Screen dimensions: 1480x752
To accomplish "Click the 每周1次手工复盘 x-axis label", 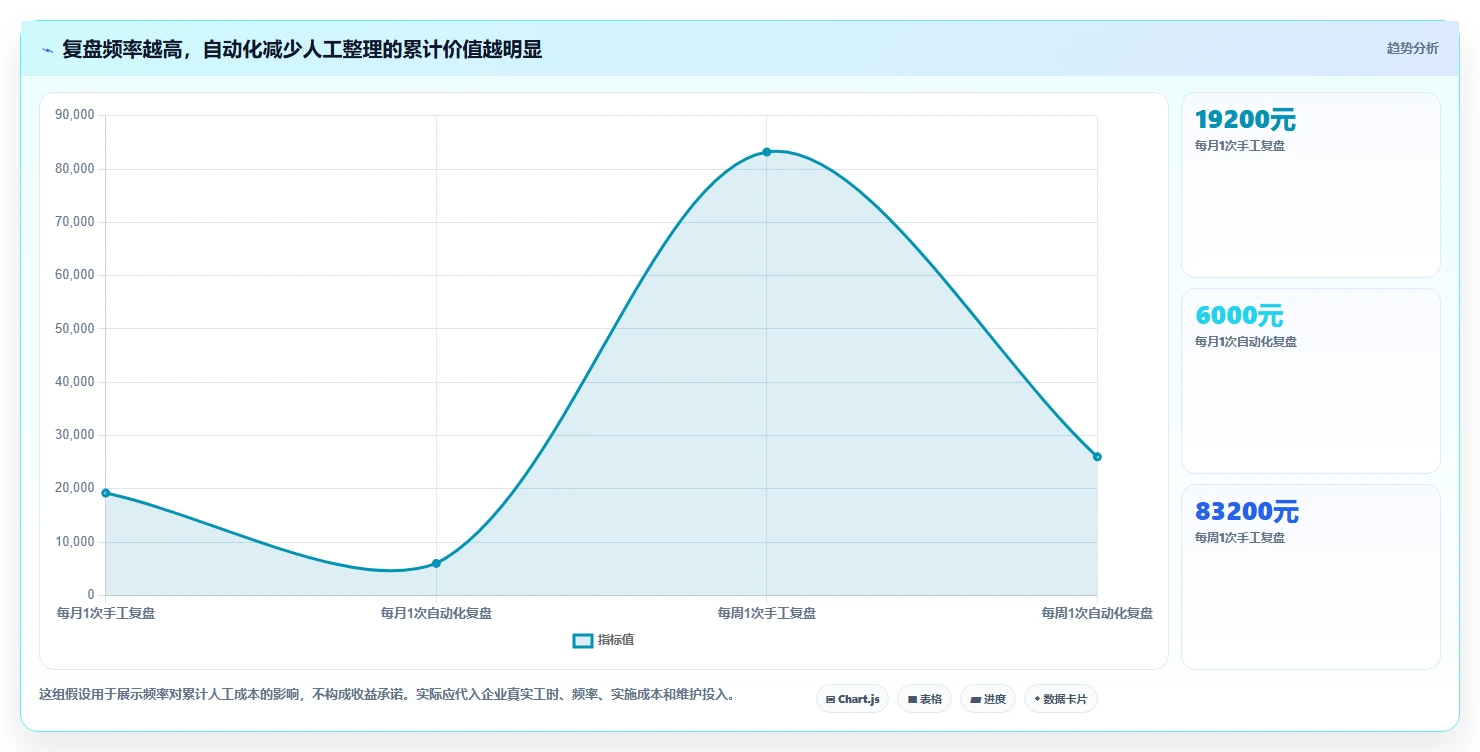I will click(x=767, y=614).
